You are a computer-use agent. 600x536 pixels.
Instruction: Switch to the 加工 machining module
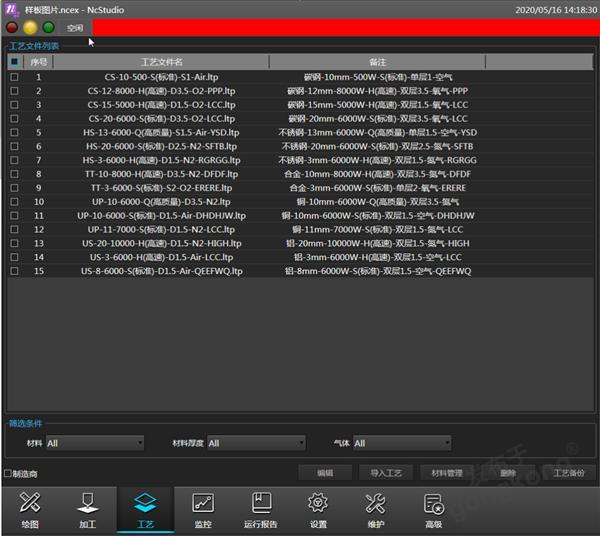(87, 509)
